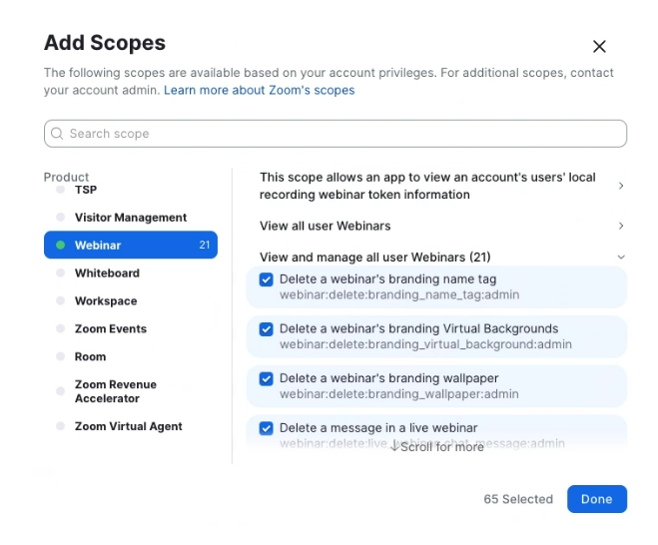Click Scroll for more indicator
The image size is (658, 545).
(437, 447)
